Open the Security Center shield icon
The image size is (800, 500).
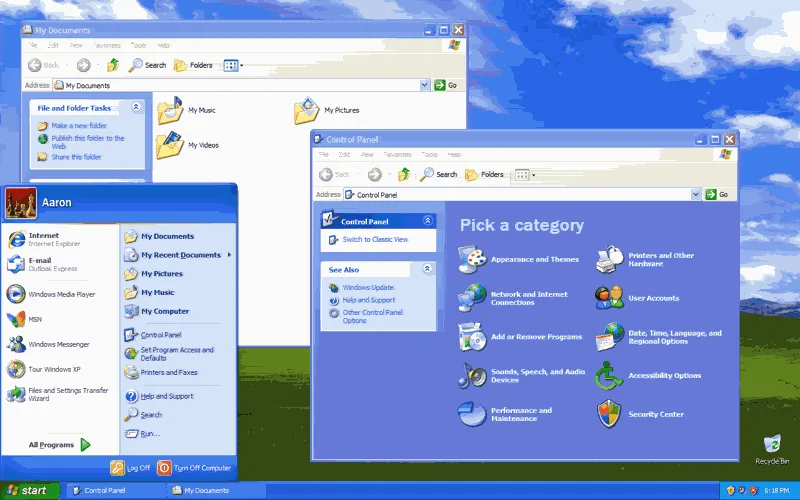tap(610, 413)
